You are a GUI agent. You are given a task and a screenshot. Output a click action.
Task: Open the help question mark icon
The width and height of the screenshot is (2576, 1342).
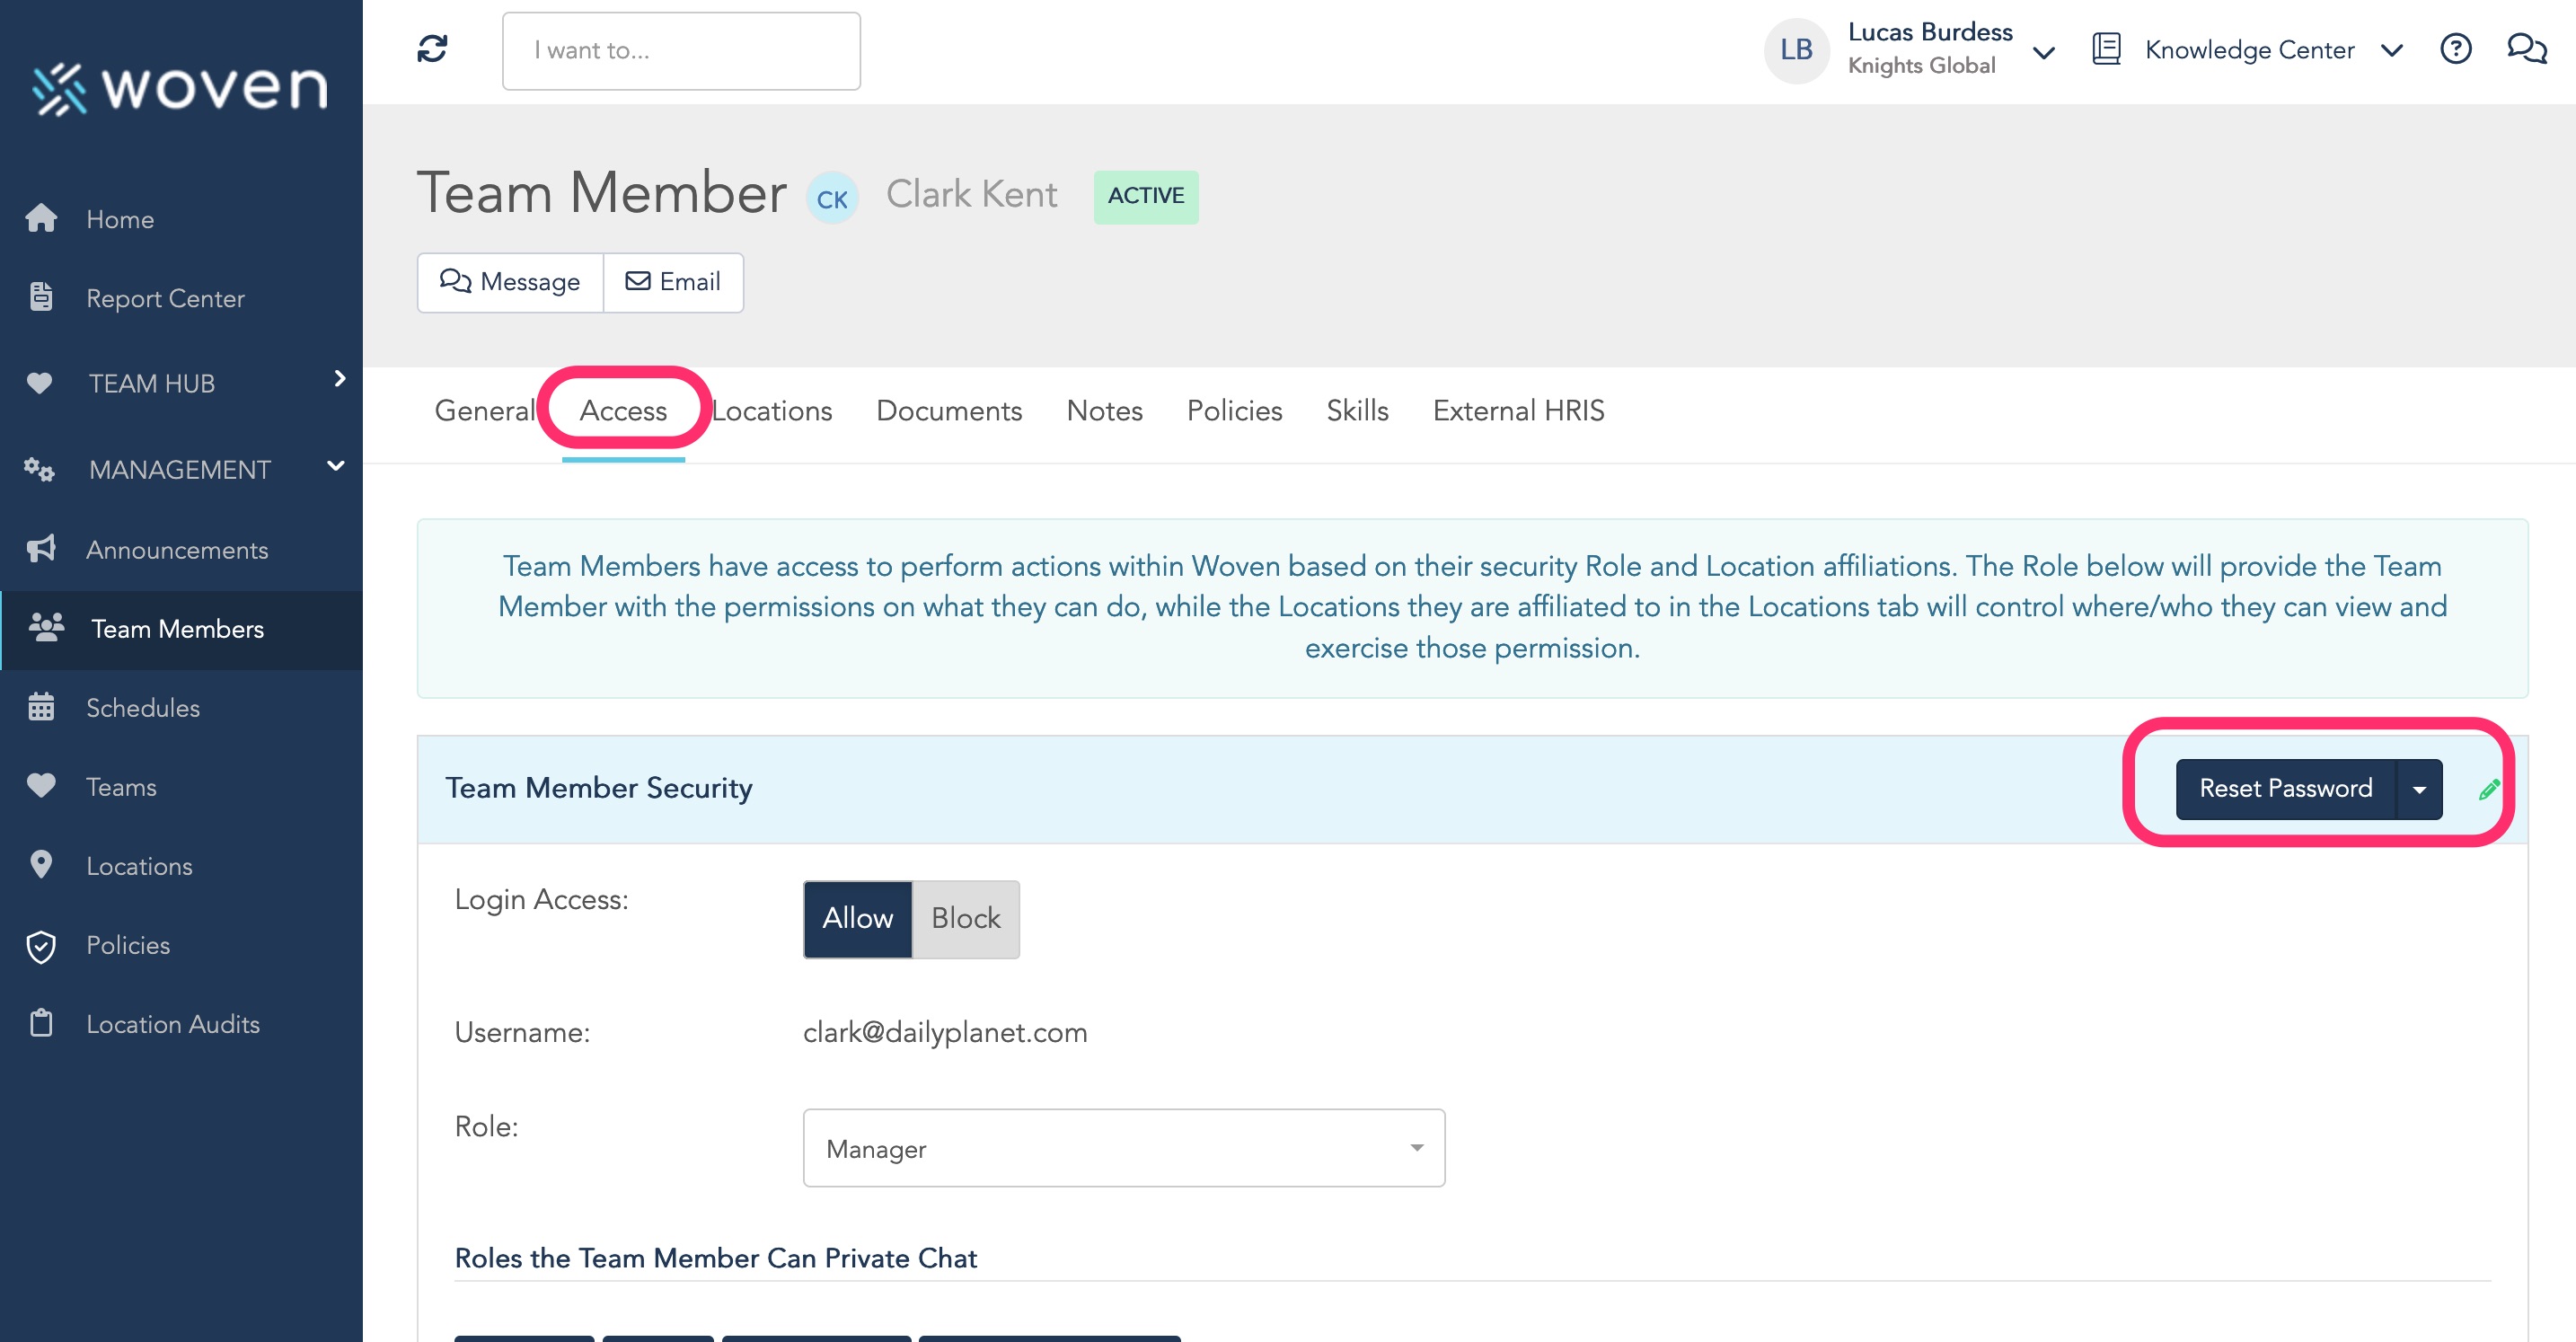pos(2456,49)
